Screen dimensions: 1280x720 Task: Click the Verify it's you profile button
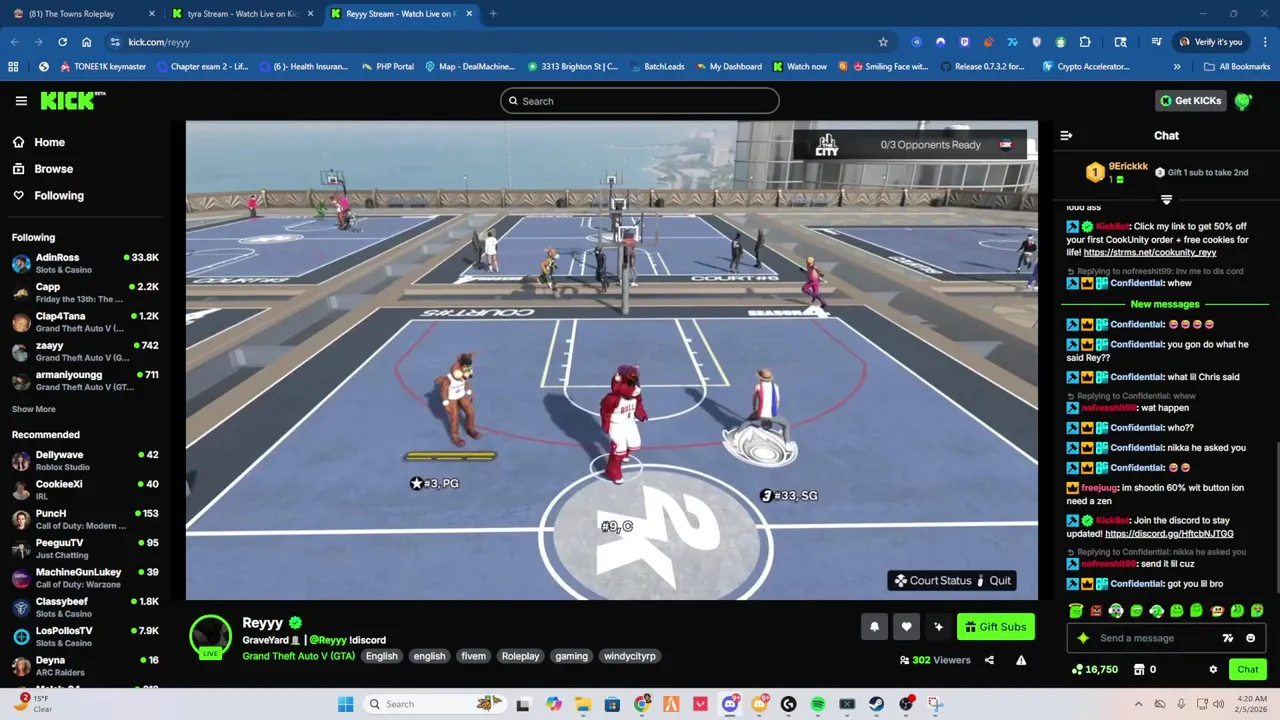pos(1210,42)
